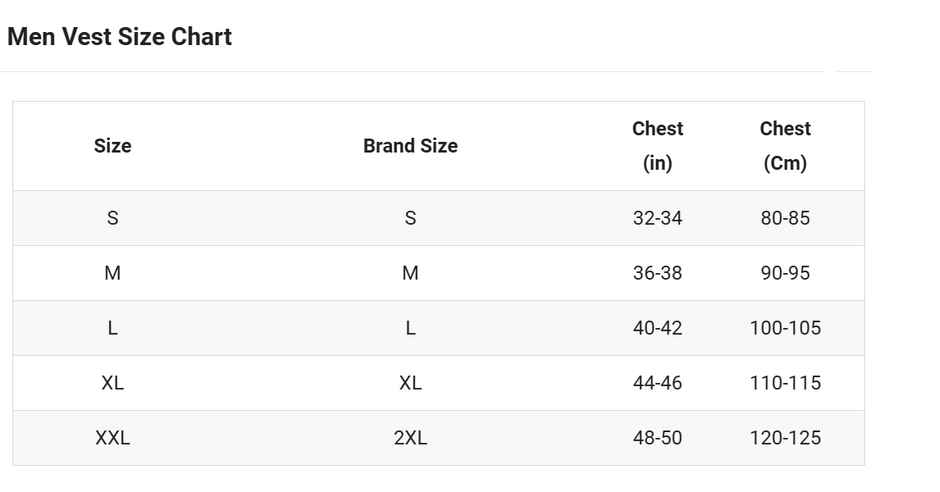Click the M cell under Brand Size
This screenshot has height=492, width=940.
[x=410, y=273]
